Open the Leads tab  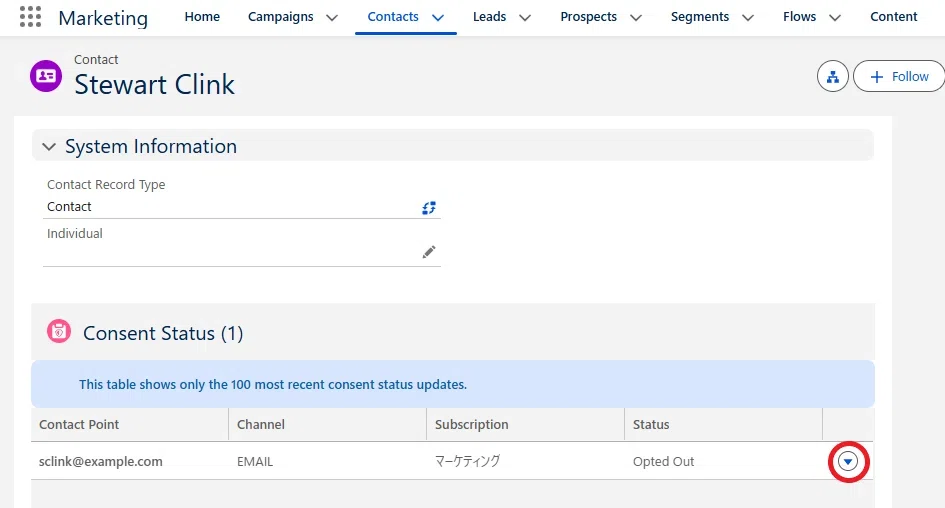(489, 17)
